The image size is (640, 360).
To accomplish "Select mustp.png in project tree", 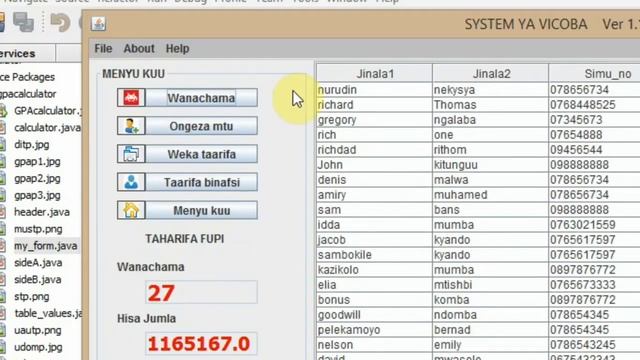I will pos(38,229).
